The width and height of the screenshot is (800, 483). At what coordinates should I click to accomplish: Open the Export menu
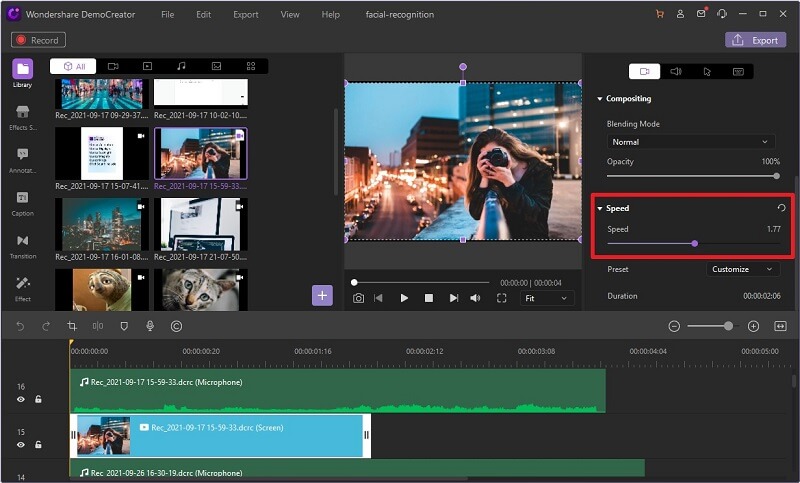click(244, 15)
